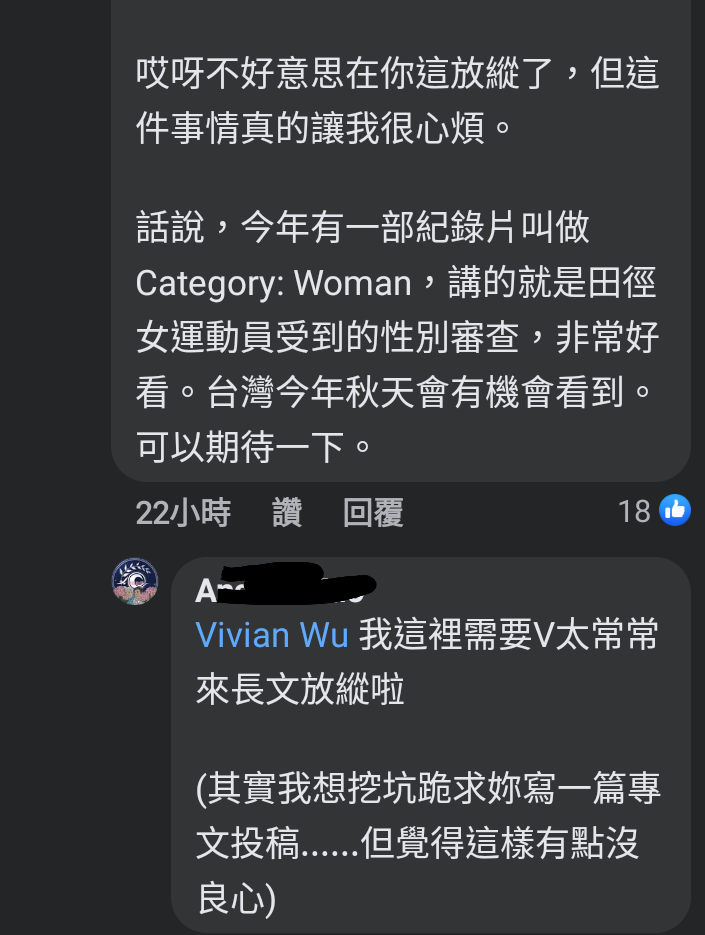The image size is (705, 935).
Task: View the 18 reactions count
Action: coord(634,512)
